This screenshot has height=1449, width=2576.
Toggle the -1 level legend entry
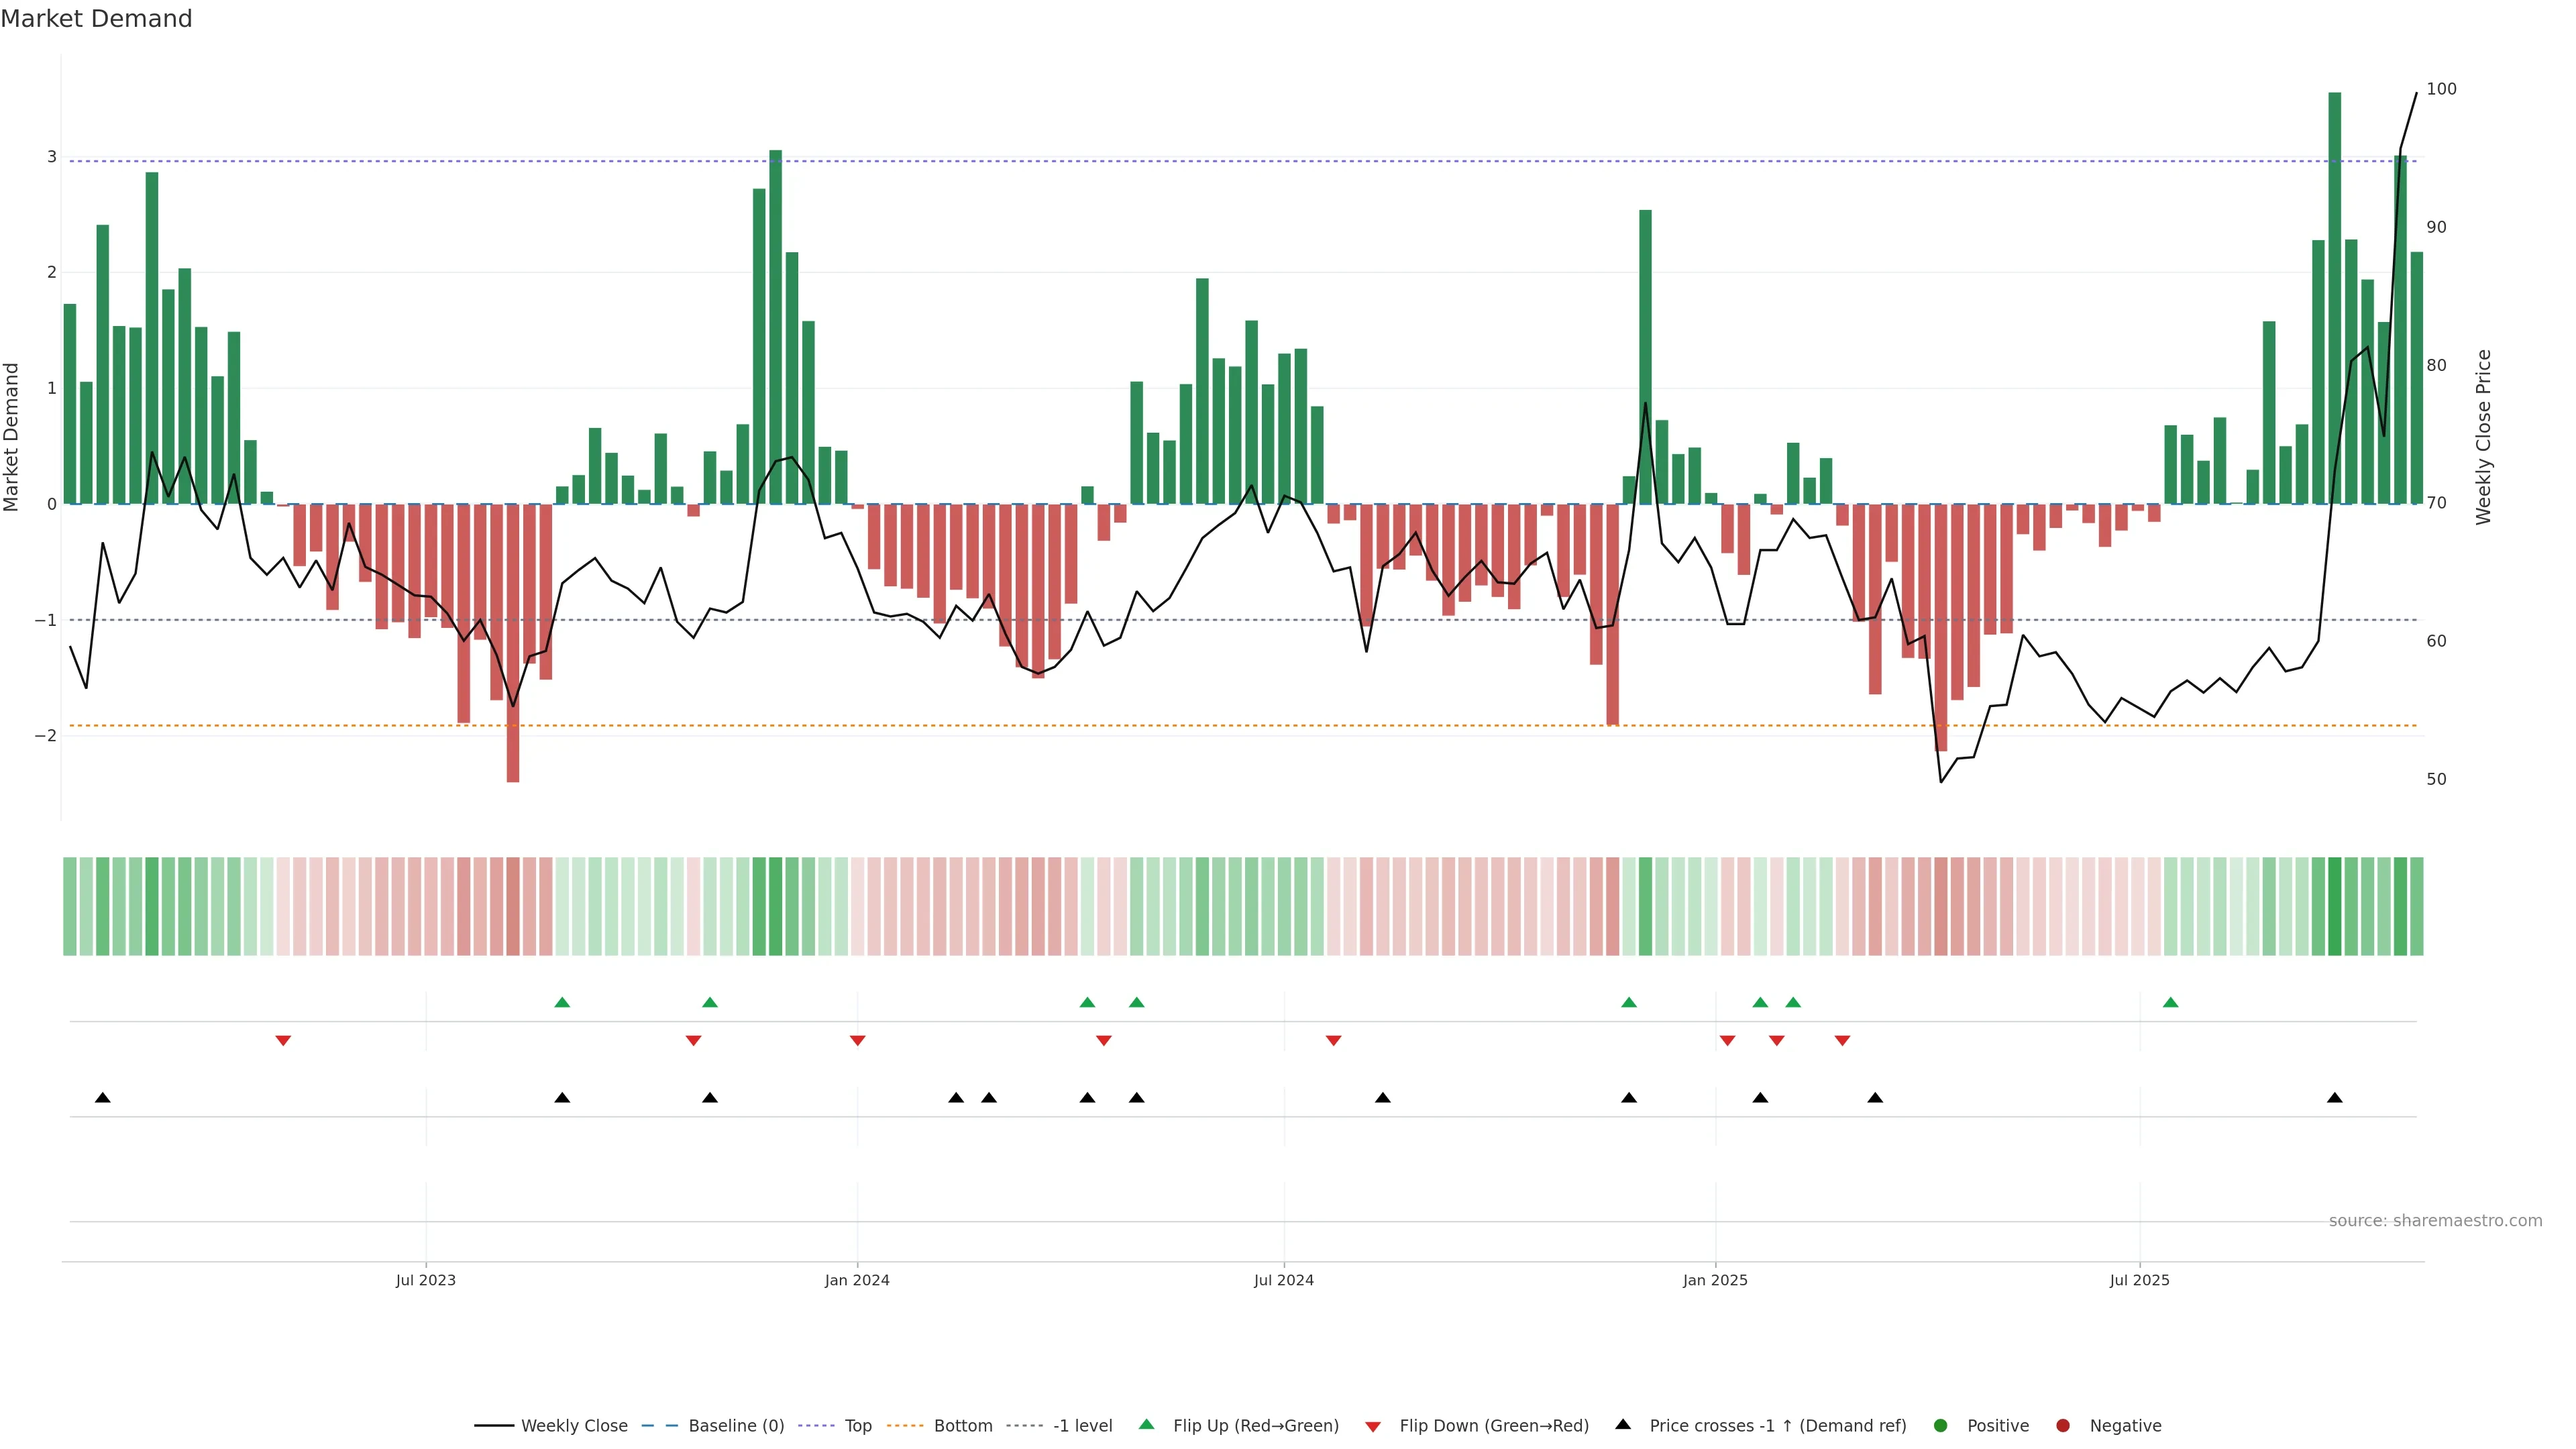click(1082, 1425)
